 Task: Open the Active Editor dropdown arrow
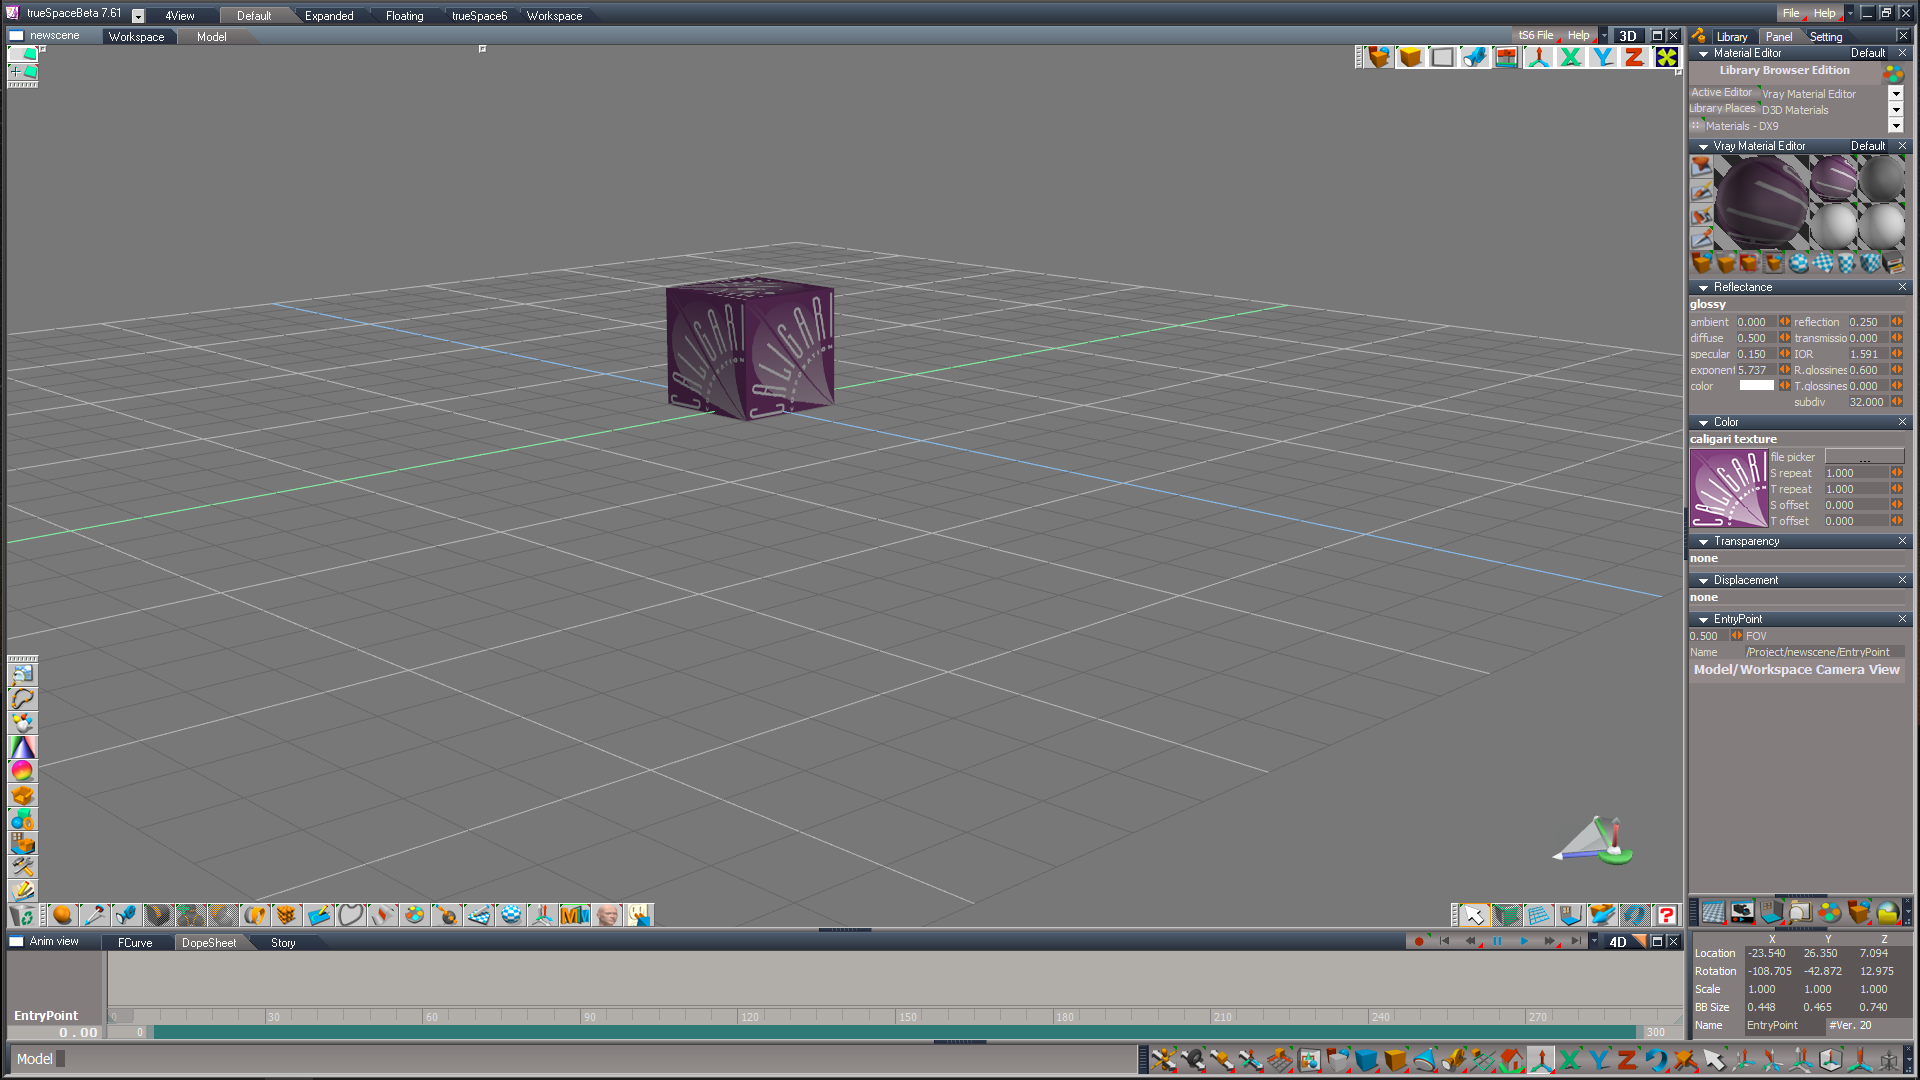1895,93
